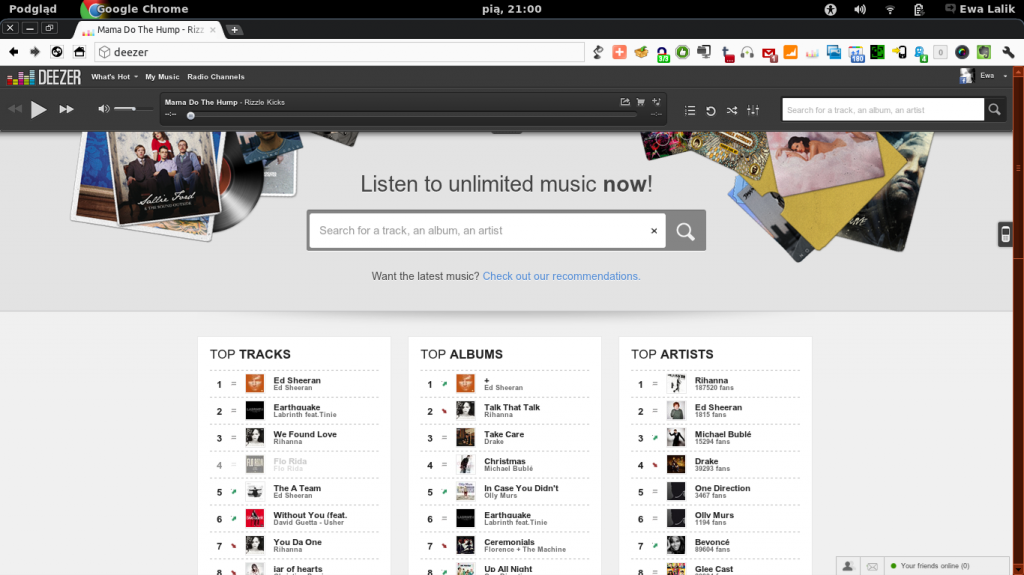Toggle repeat mode in the player
This screenshot has height=575, width=1024.
(x=711, y=110)
